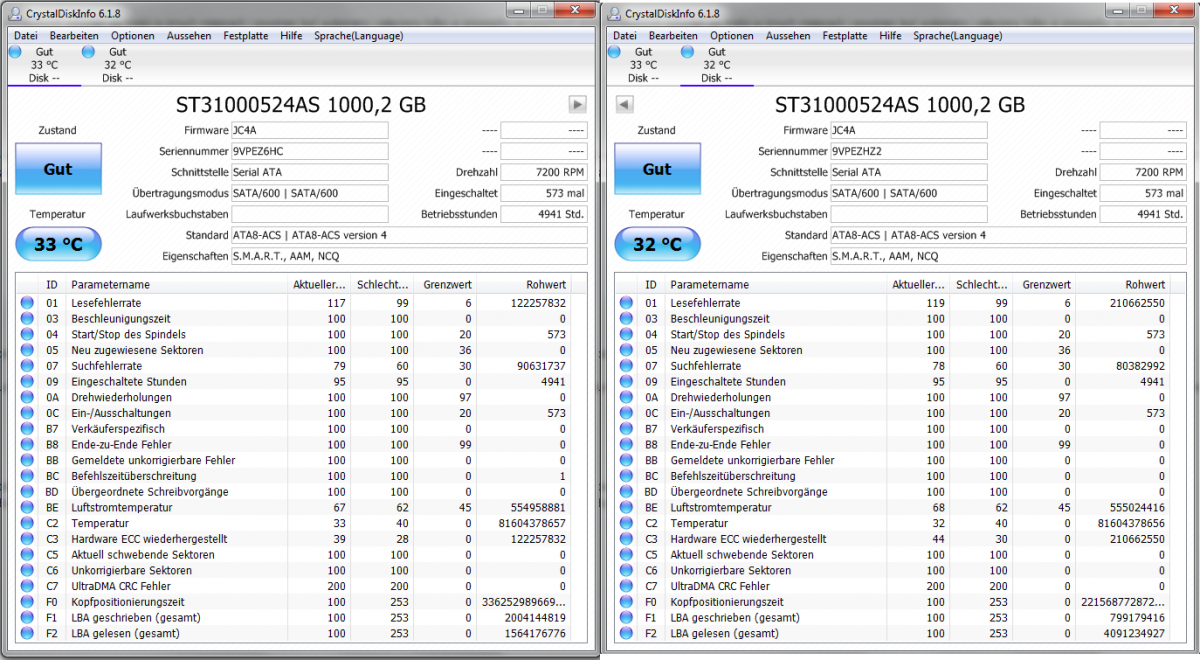Click status orb for UltraDMA CRC Fehler, left window
1200x660 pixels.
pos(27,586)
